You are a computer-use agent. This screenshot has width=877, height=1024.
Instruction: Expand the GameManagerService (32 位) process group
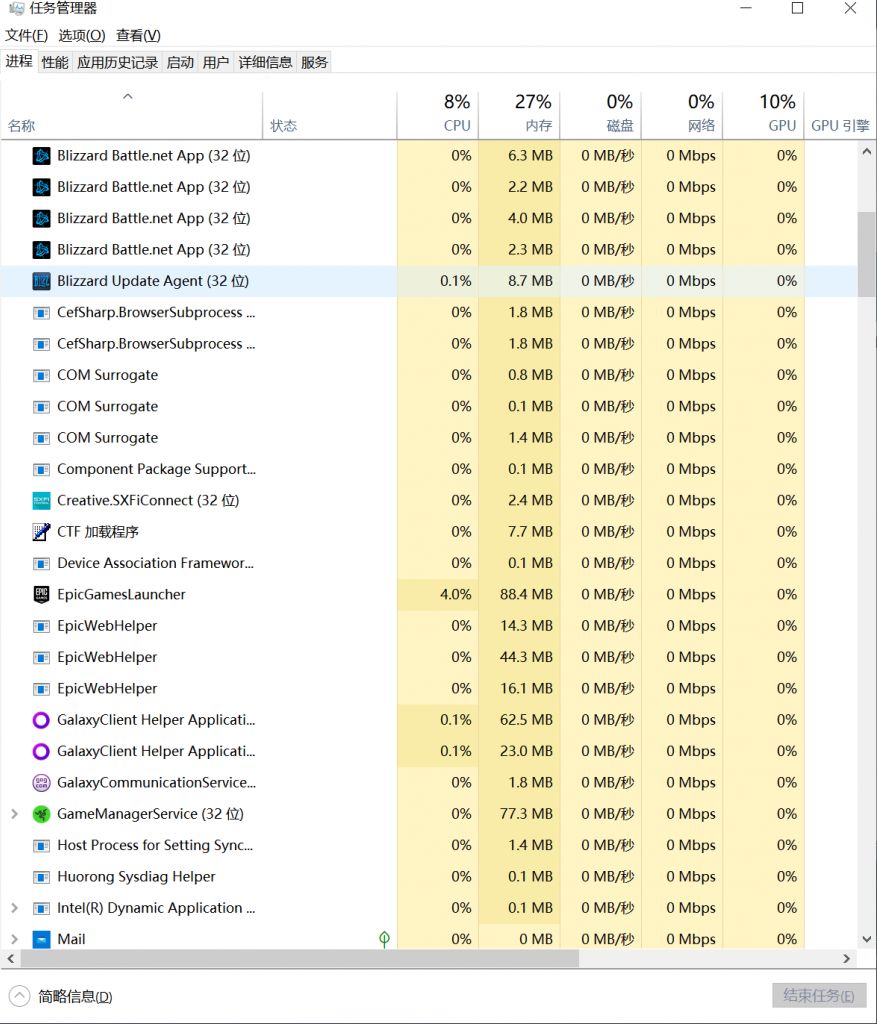pyautogui.click(x=14, y=814)
